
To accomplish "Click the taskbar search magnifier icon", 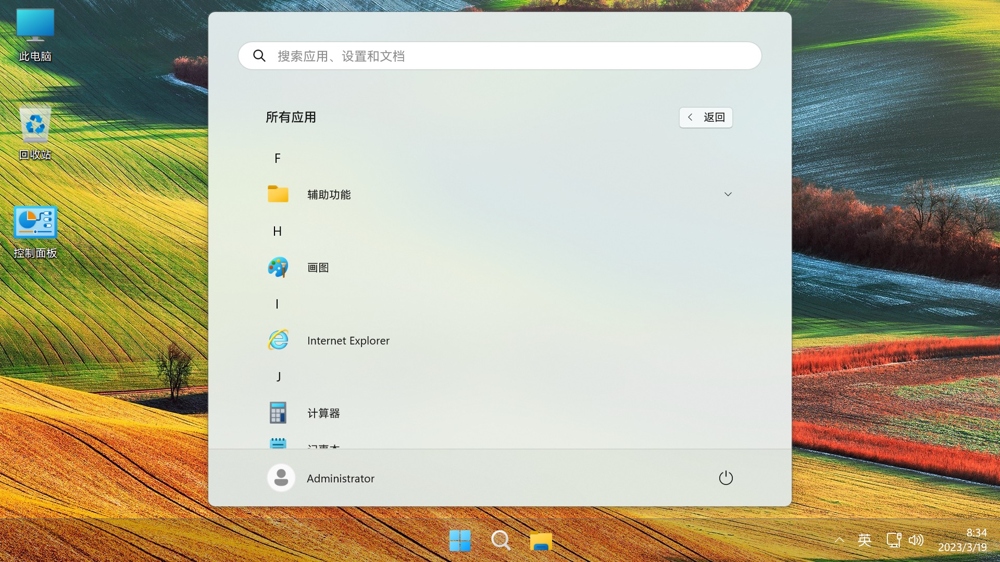I will [501, 541].
